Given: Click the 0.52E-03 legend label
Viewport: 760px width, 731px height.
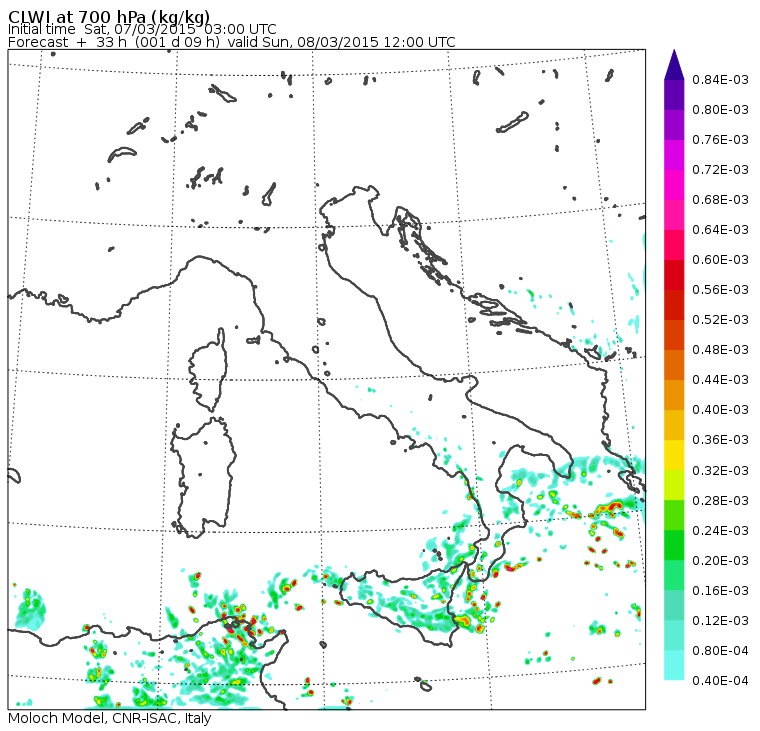Looking at the screenshot, I should pos(720,320).
